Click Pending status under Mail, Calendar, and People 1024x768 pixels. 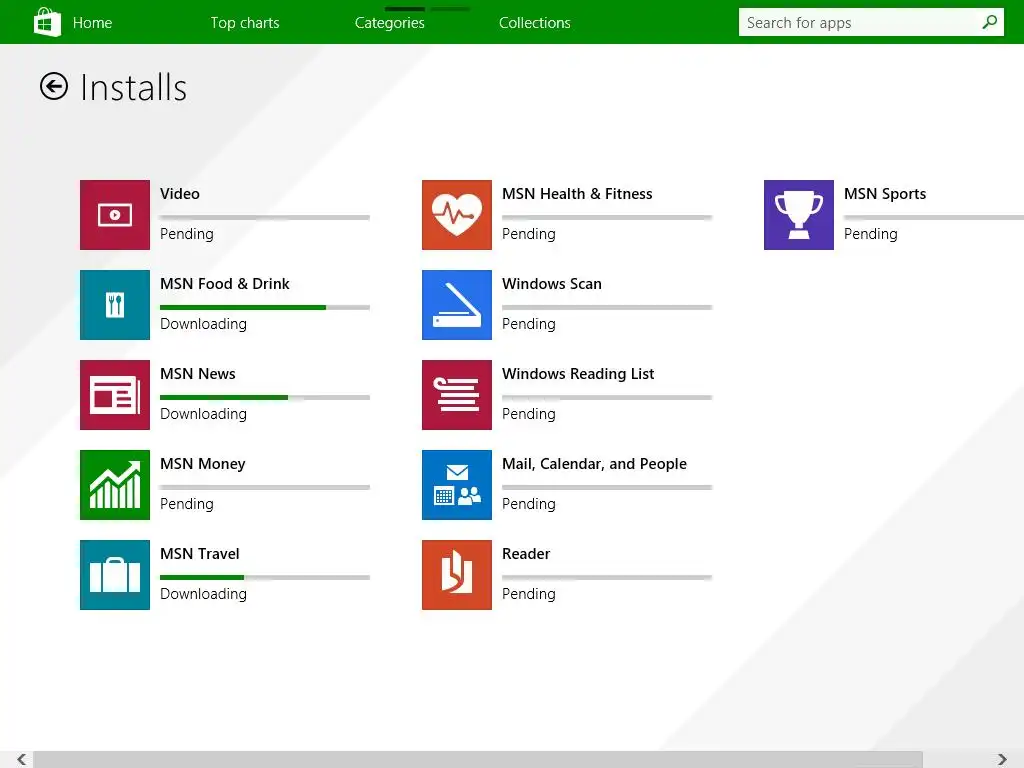529,505
